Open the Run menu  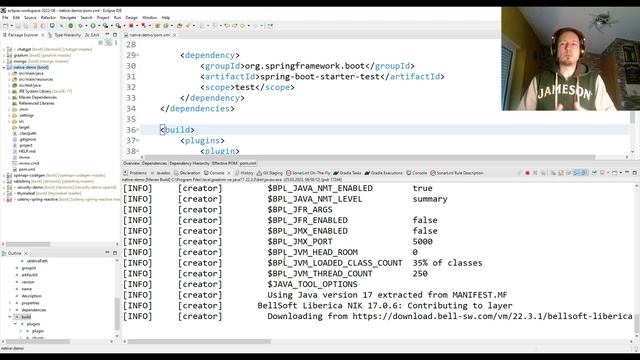click(117, 18)
